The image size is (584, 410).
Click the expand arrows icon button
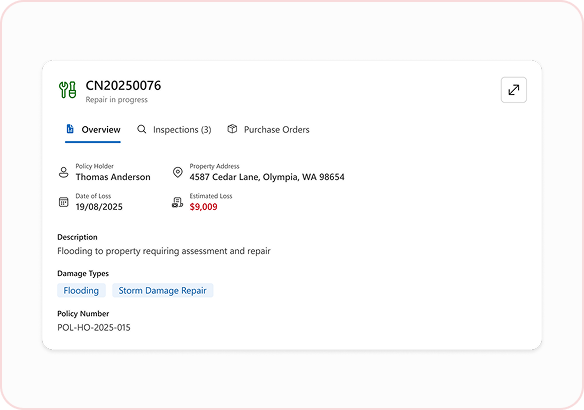pyautogui.click(x=514, y=90)
